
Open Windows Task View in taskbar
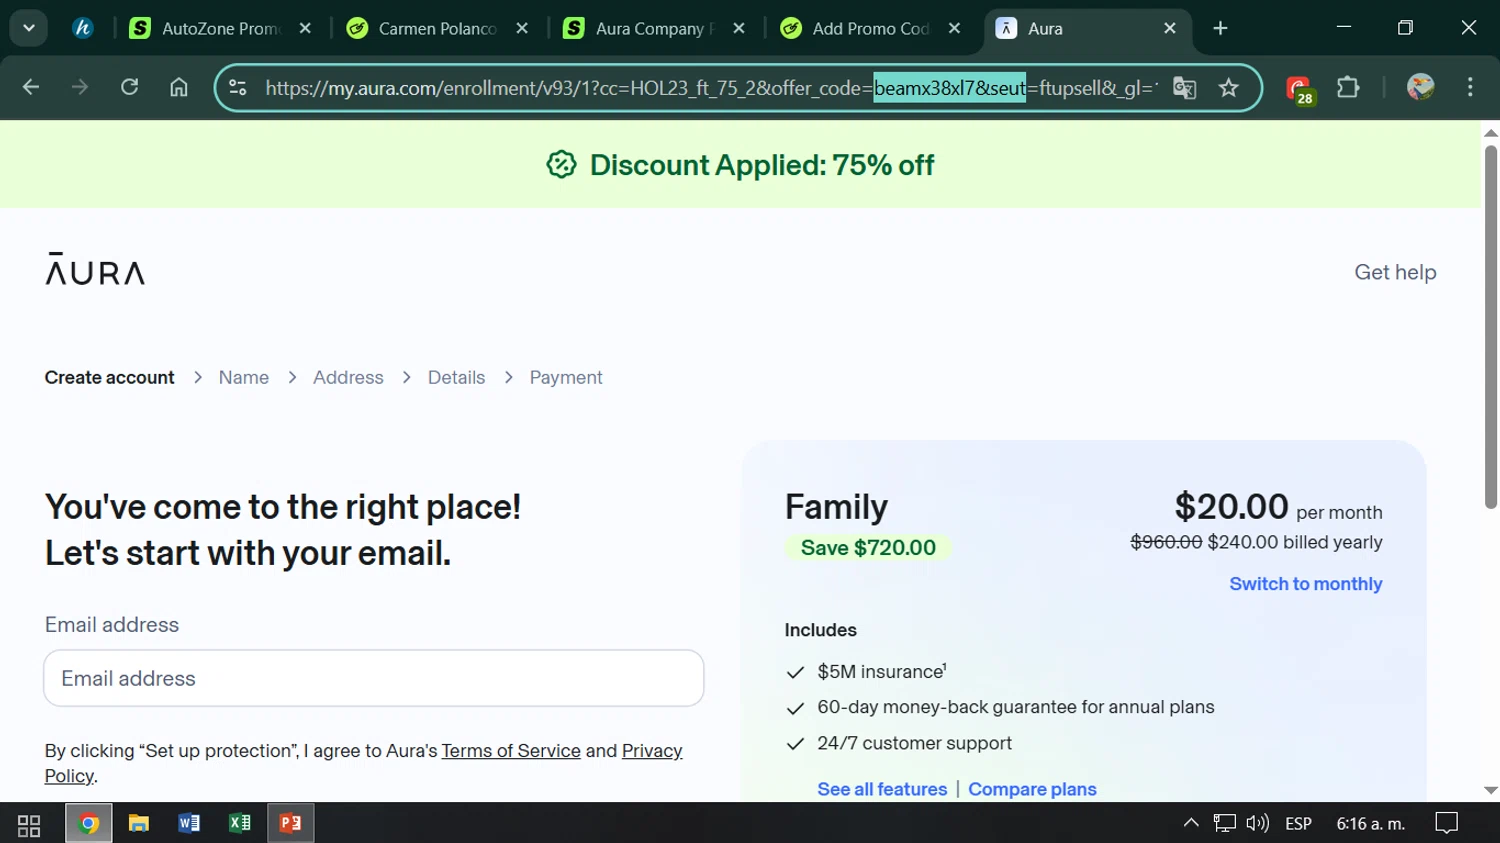(x=29, y=824)
